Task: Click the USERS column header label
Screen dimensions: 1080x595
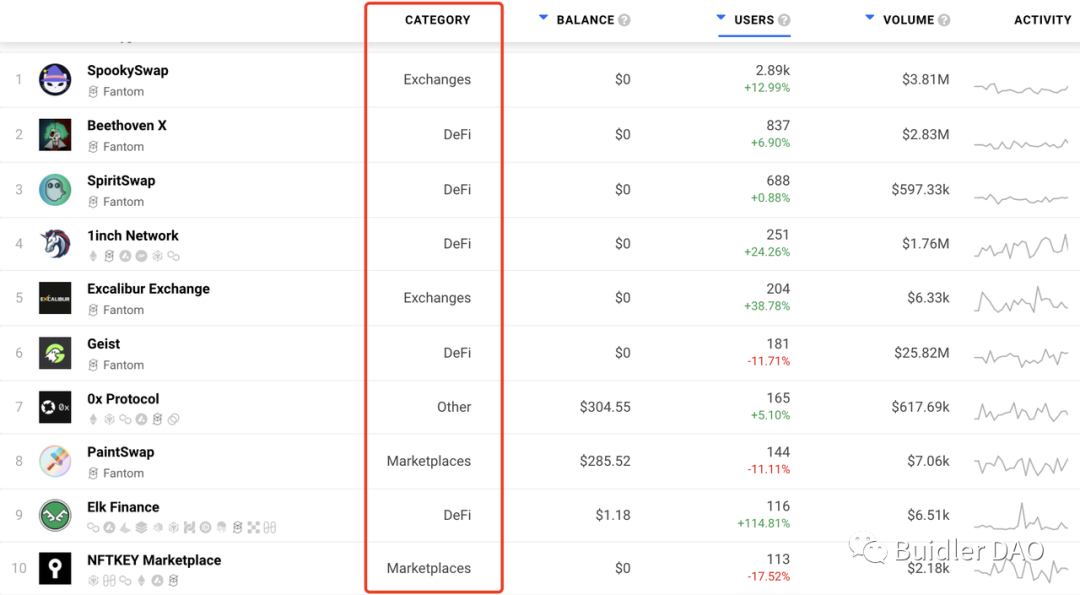Action: coord(754,20)
